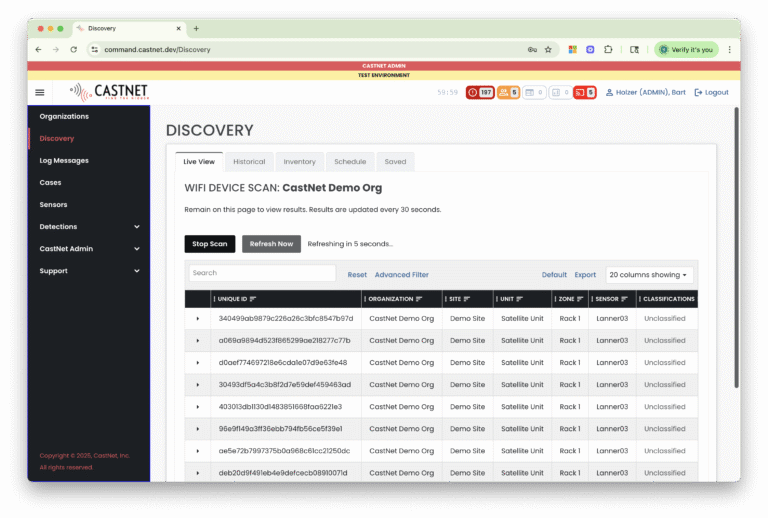Image resolution: width=768 pixels, height=518 pixels.
Task: Open Cases in the sidebar
Action: click(x=50, y=183)
